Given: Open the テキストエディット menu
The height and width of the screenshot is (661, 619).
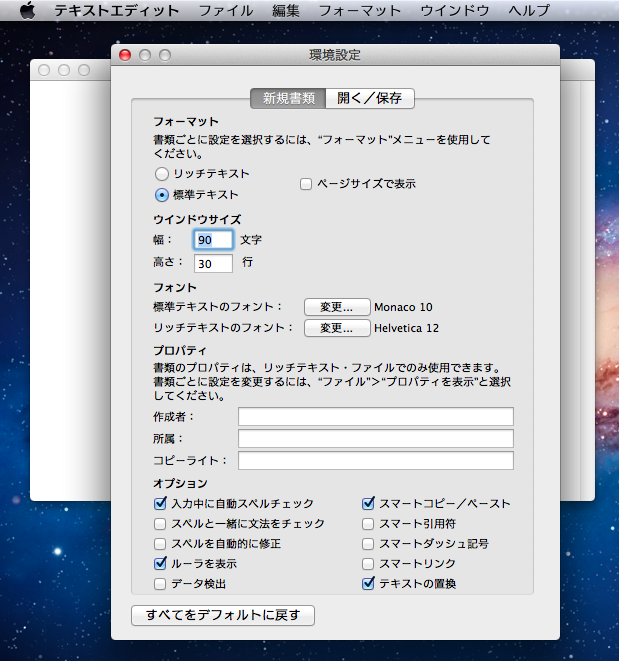Looking at the screenshot, I should (116, 10).
